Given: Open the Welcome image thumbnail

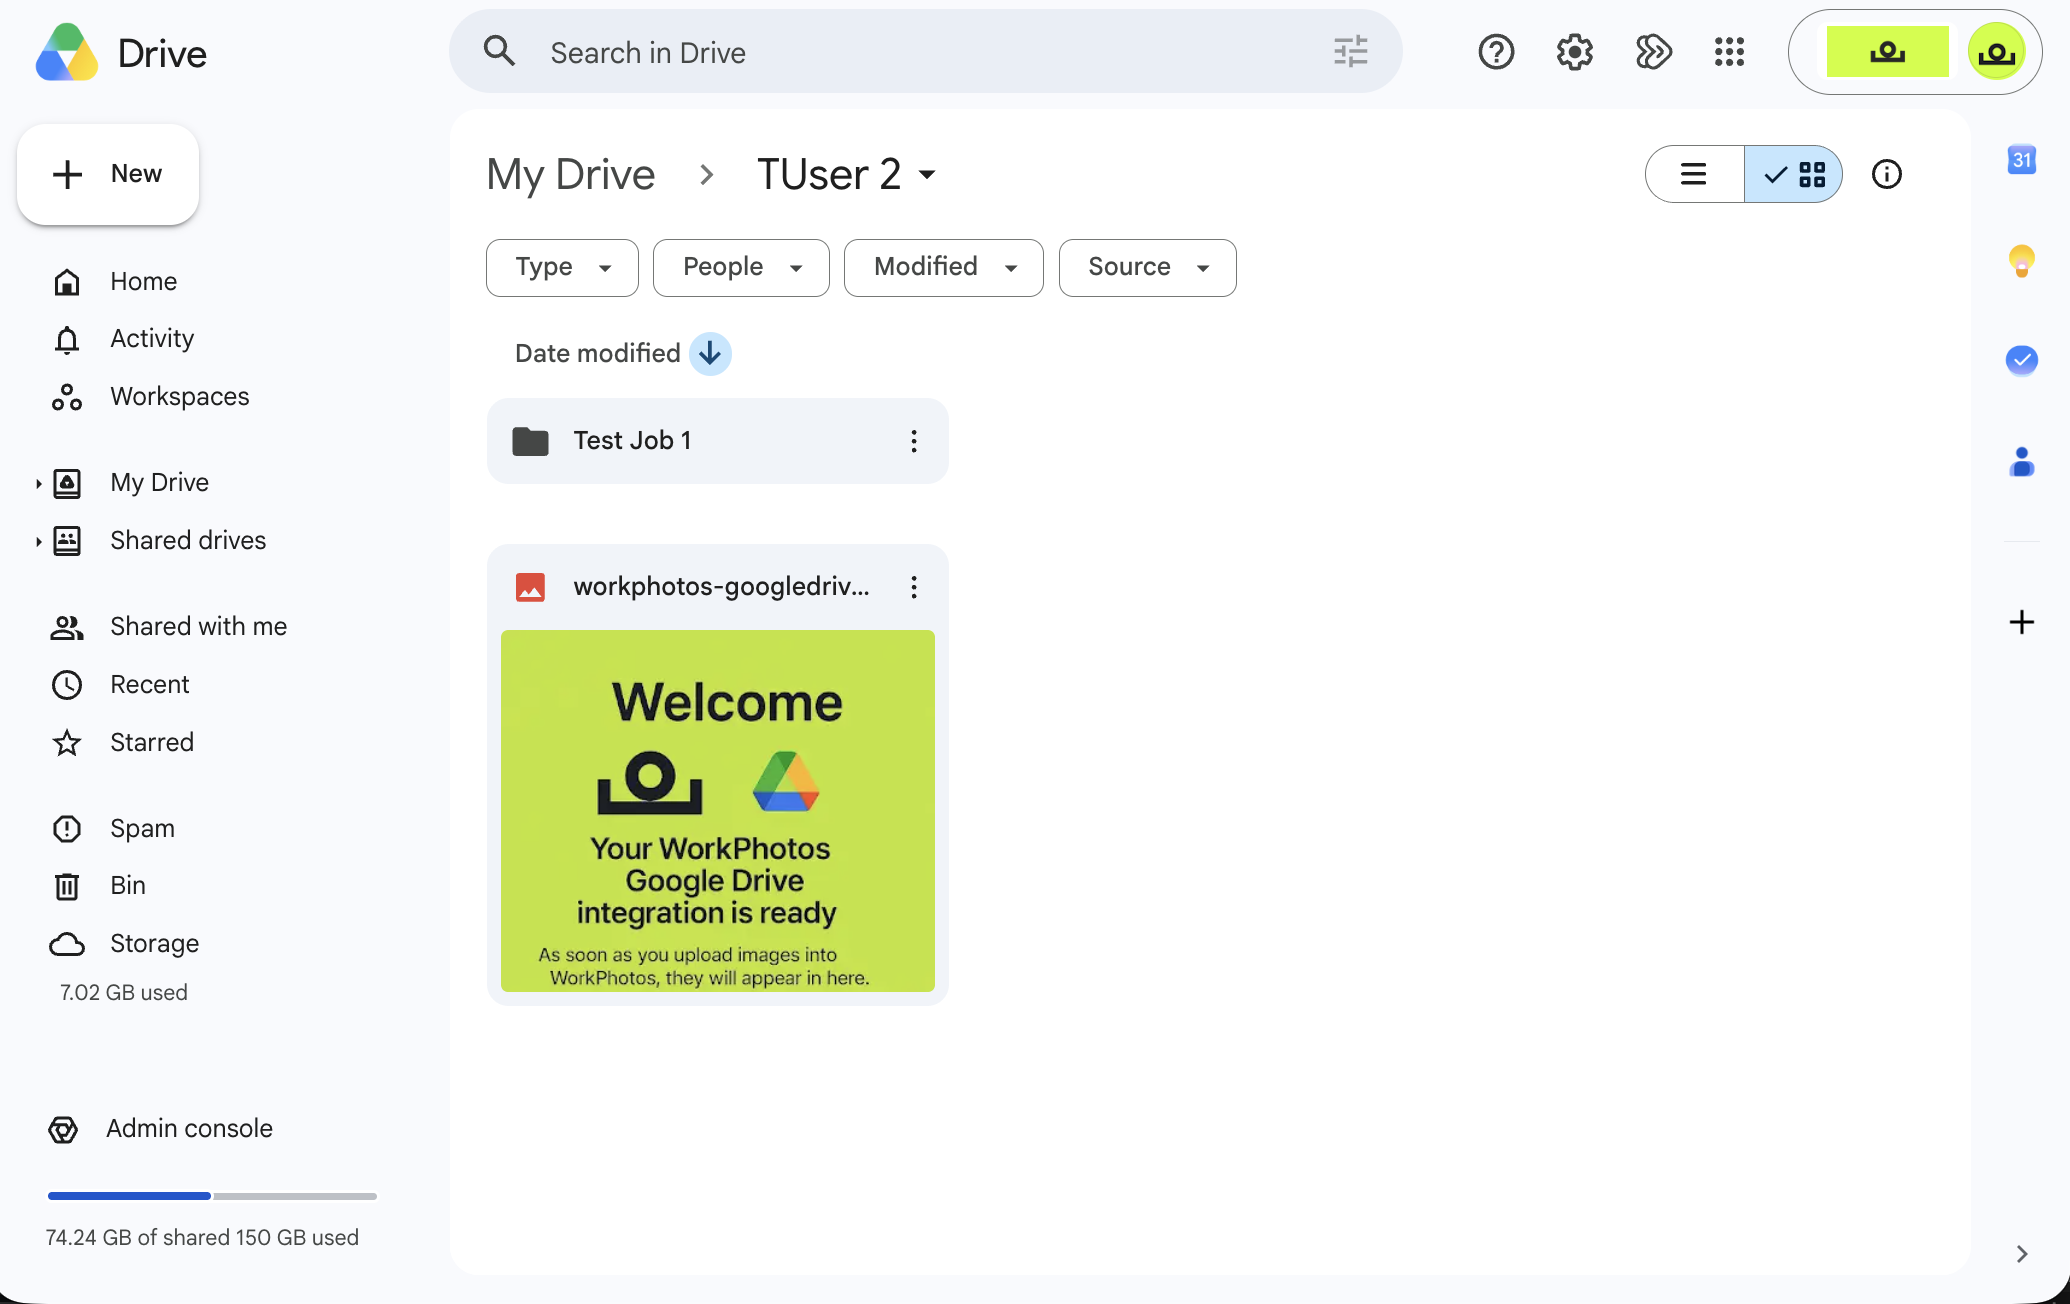Looking at the screenshot, I should (717, 811).
